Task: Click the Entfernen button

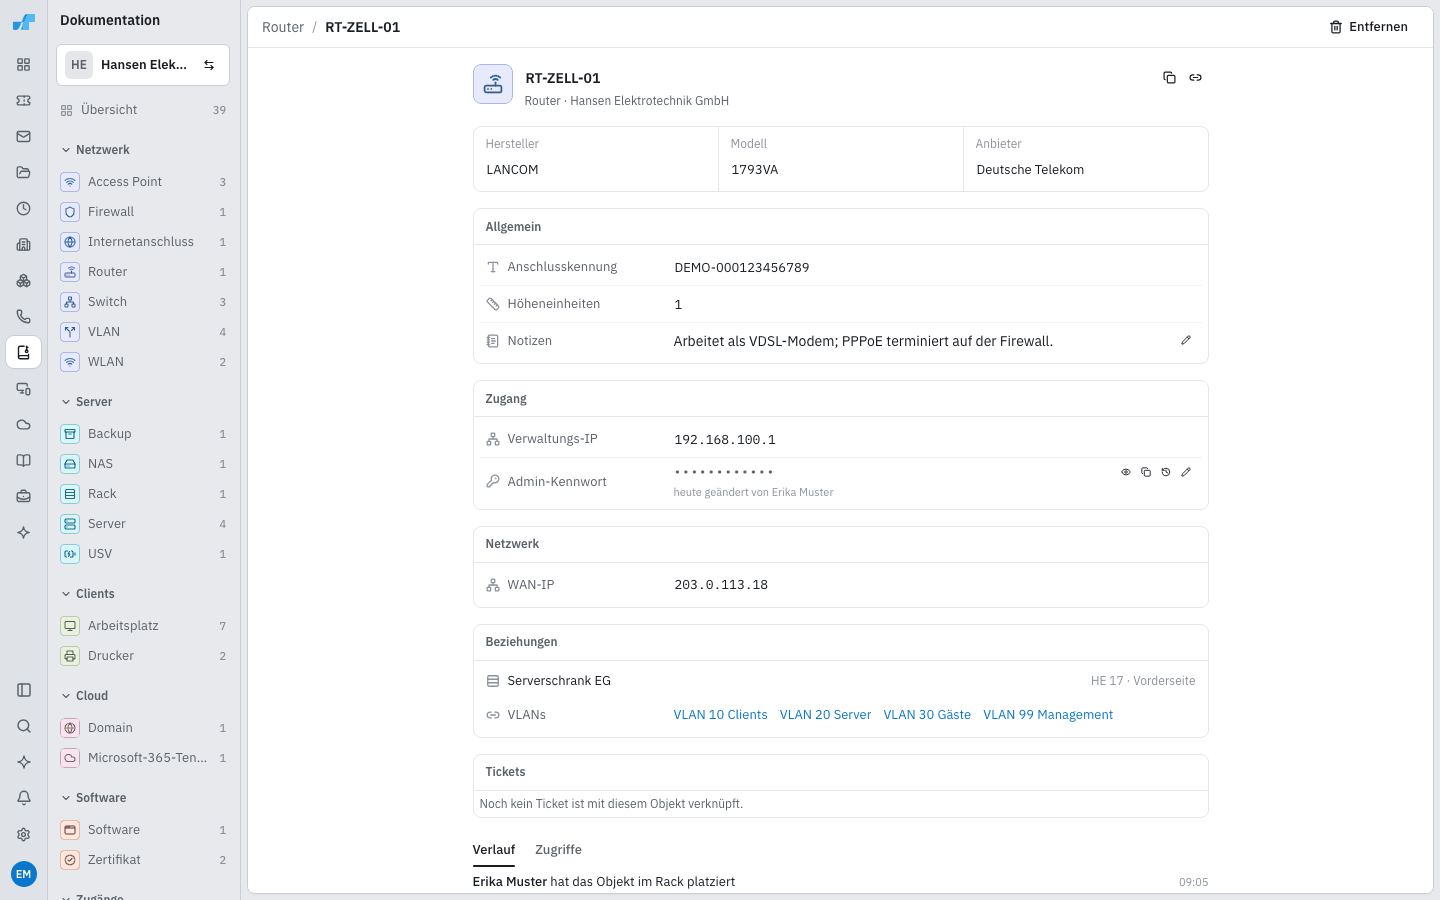Action: click(x=1368, y=27)
